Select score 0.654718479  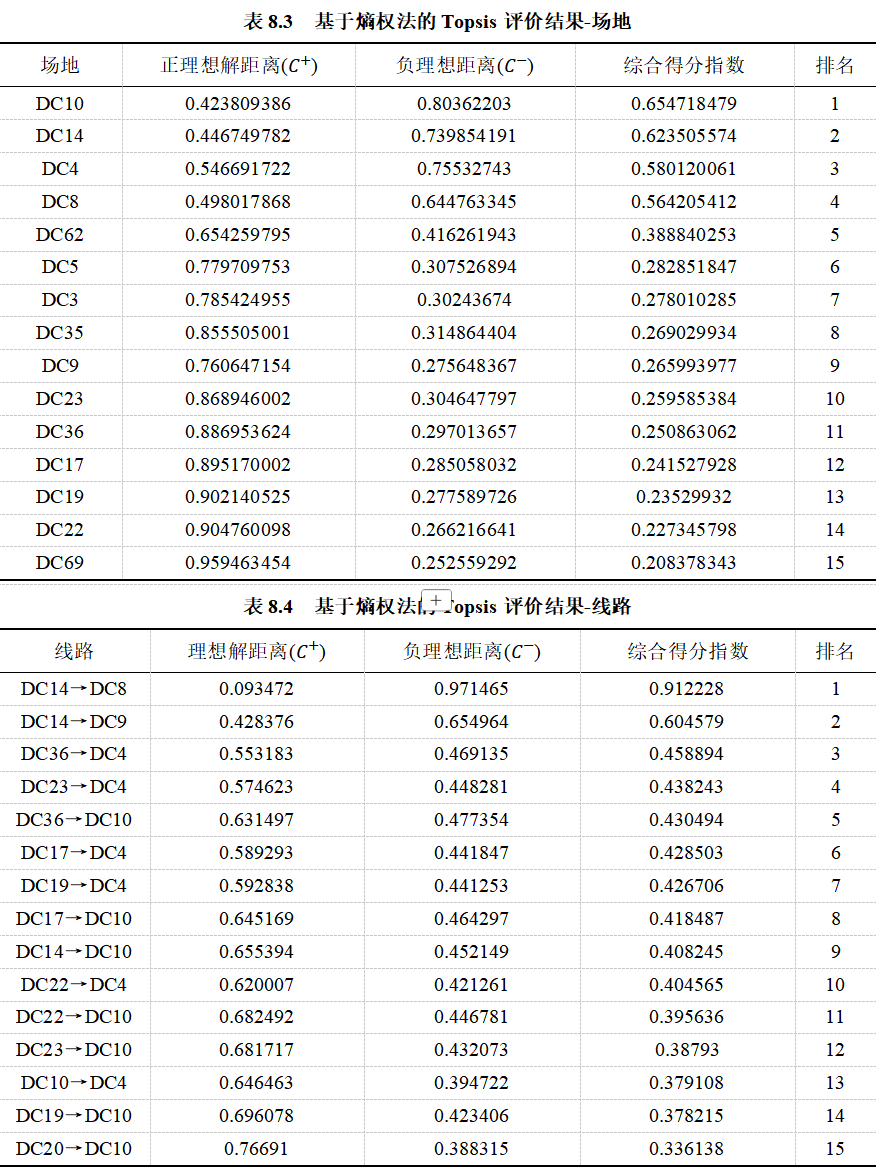tap(684, 103)
